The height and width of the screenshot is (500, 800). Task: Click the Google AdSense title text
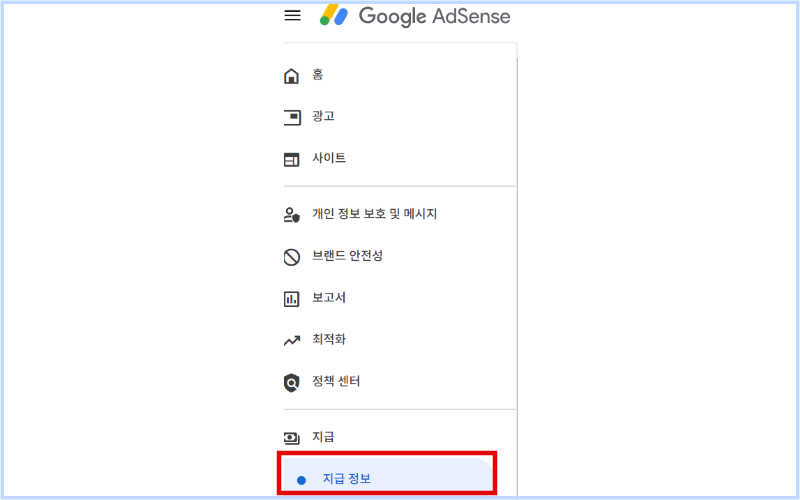(434, 16)
